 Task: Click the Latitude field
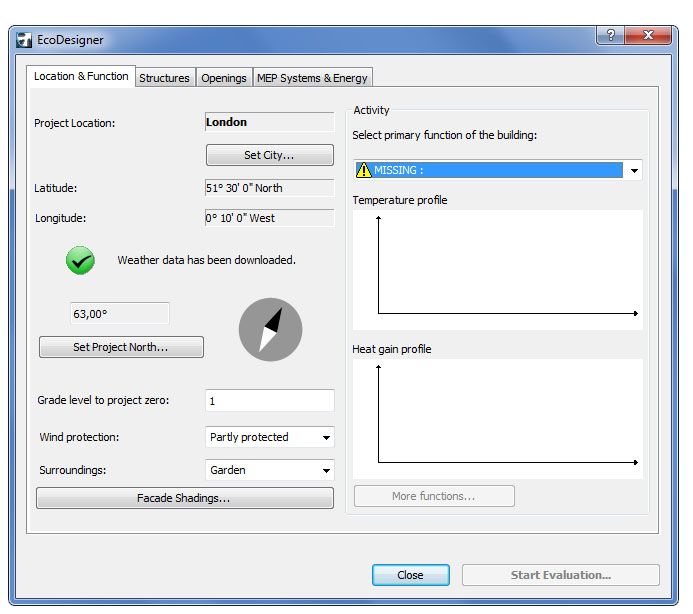[270, 188]
